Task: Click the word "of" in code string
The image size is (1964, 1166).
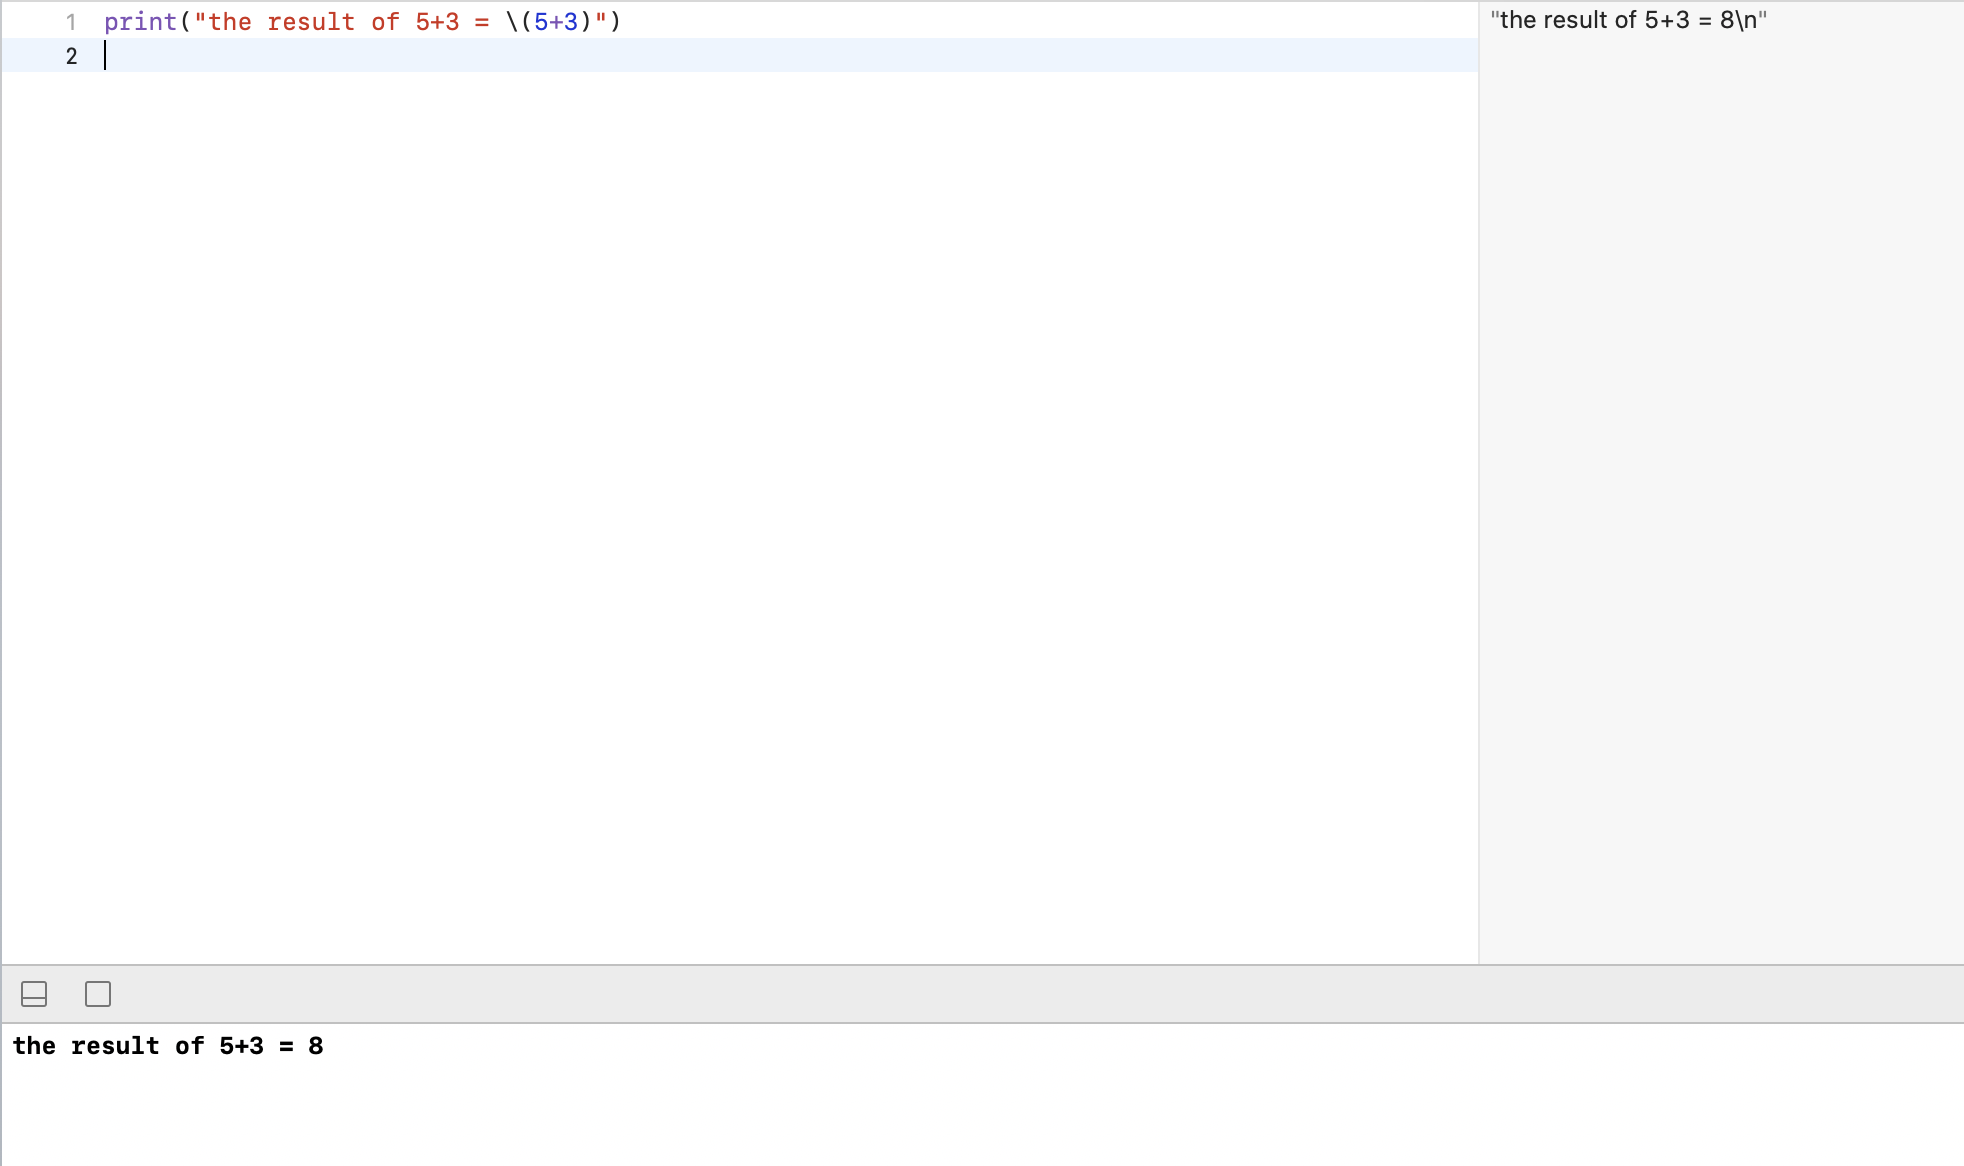Action: coord(385,22)
